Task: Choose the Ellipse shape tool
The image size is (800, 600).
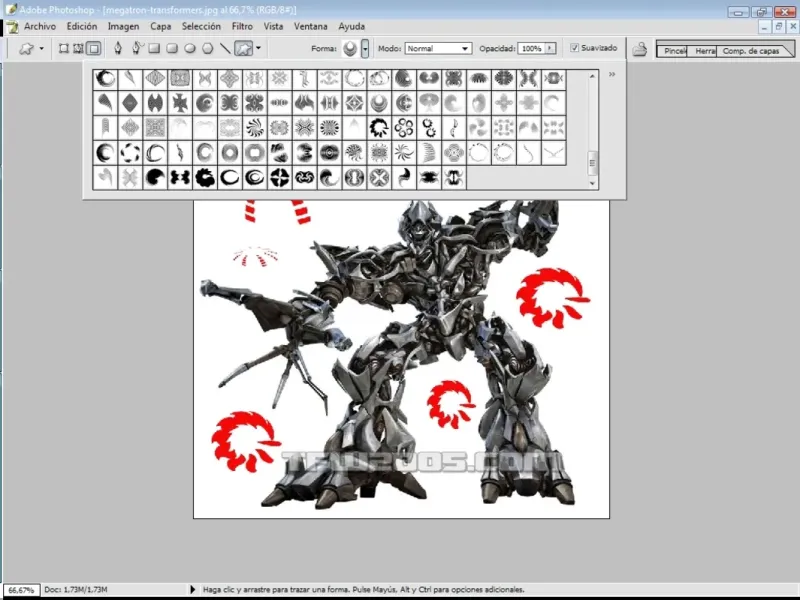Action: (190, 48)
